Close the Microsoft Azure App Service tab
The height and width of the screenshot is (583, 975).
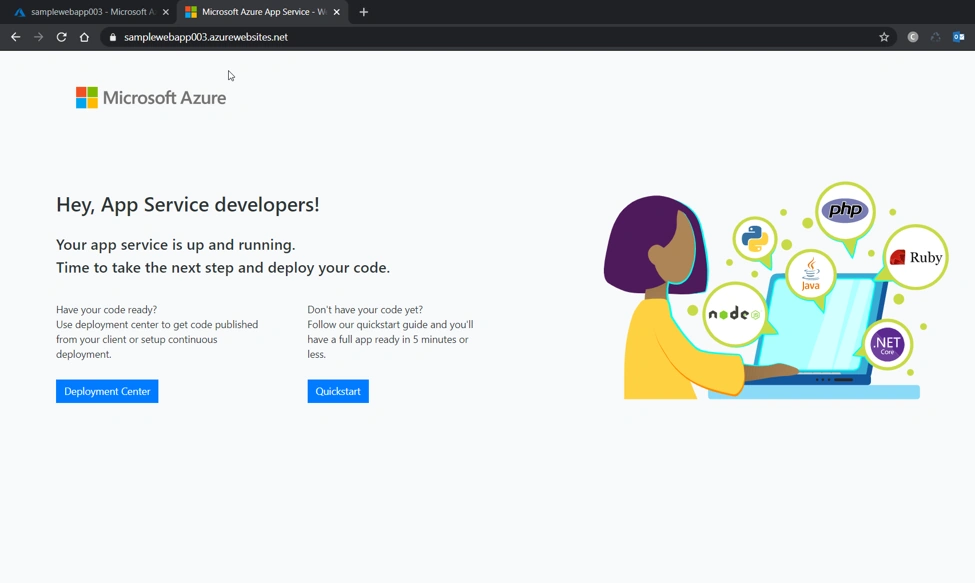pos(336,12)
